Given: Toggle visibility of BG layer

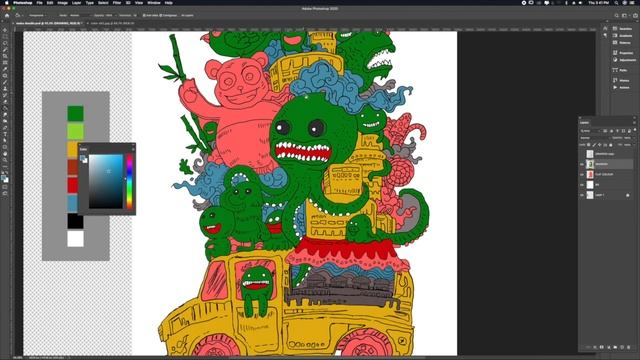Looking at the screenshot, I should click(582, 184).
